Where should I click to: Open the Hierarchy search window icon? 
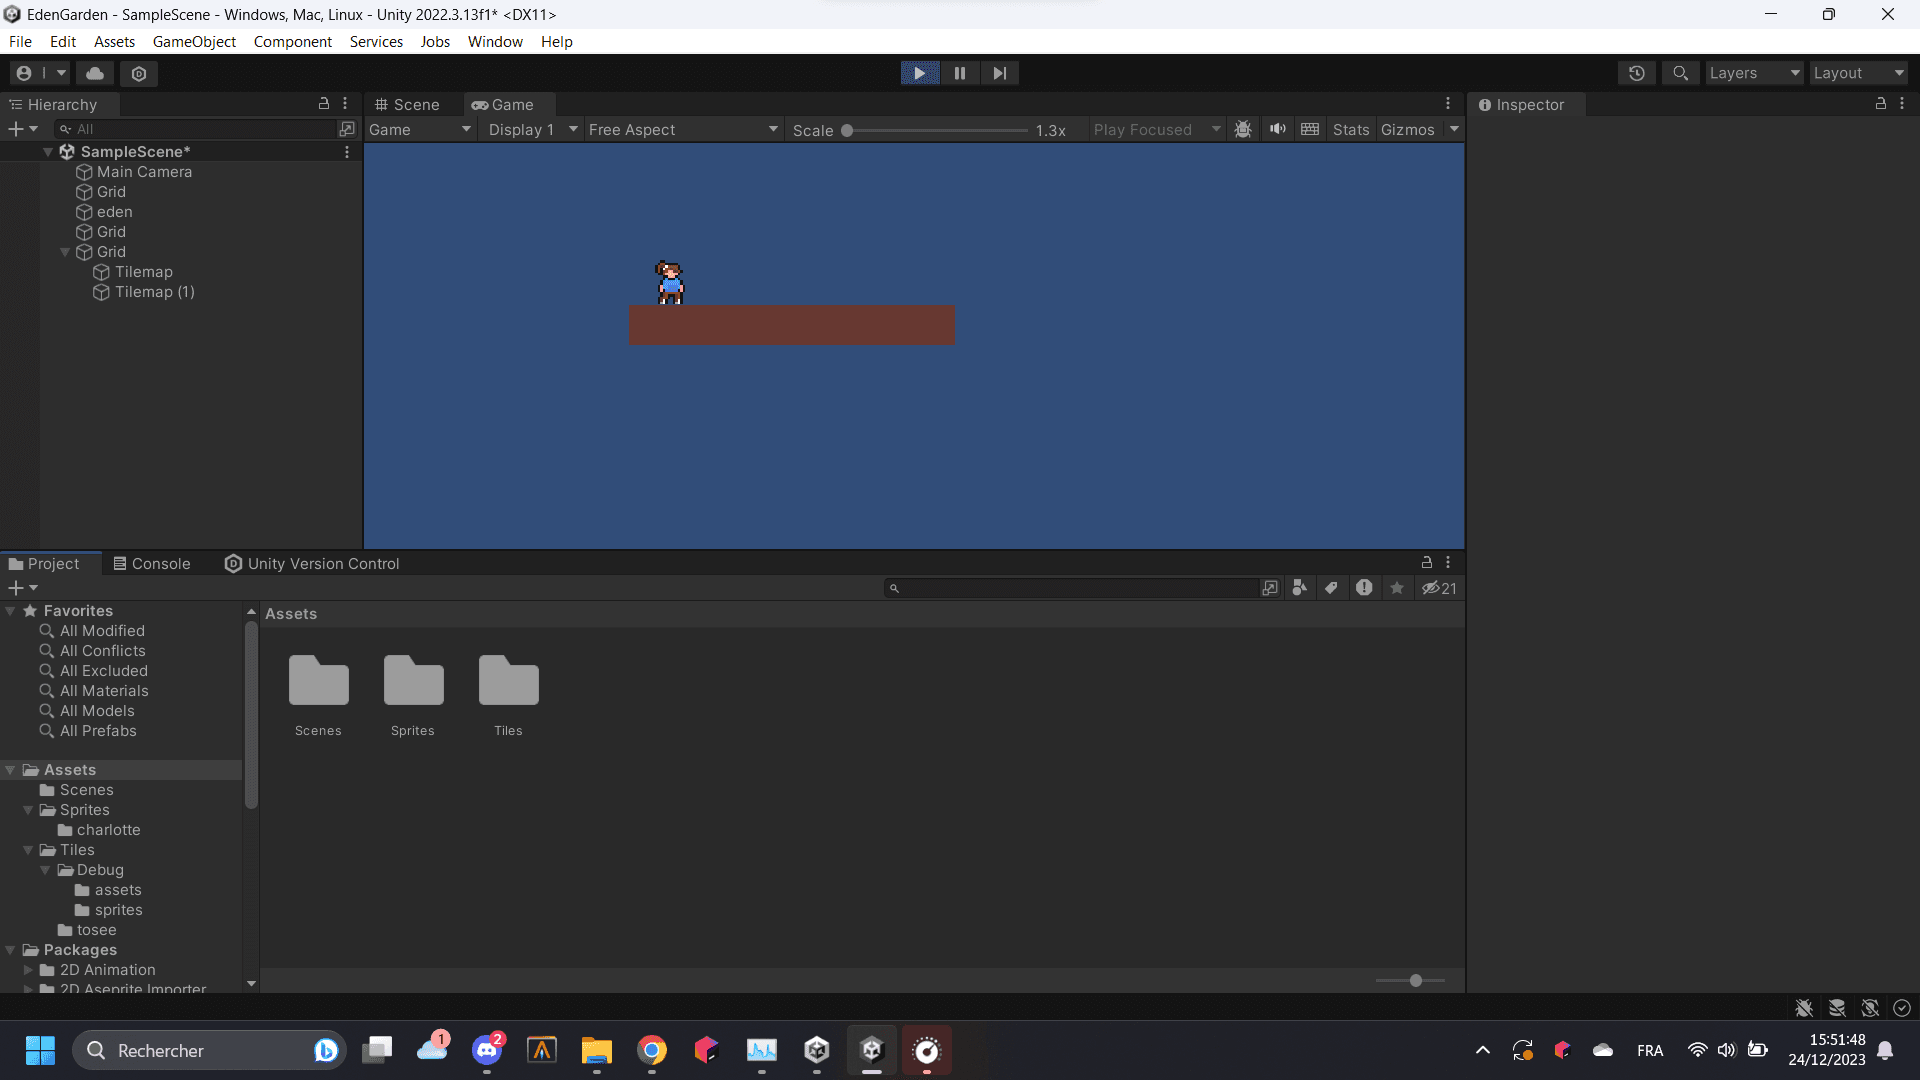pyautogui.click(x=347, y=129)
